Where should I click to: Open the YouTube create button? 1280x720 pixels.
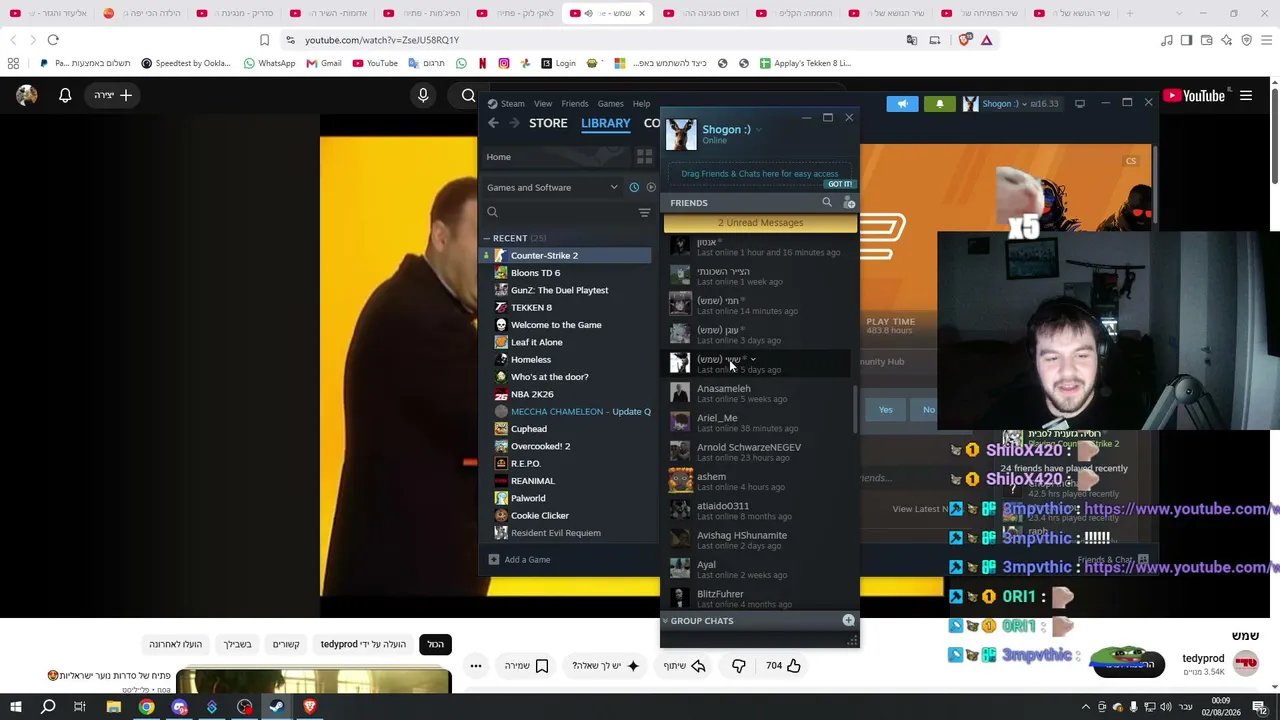point(114,95)
